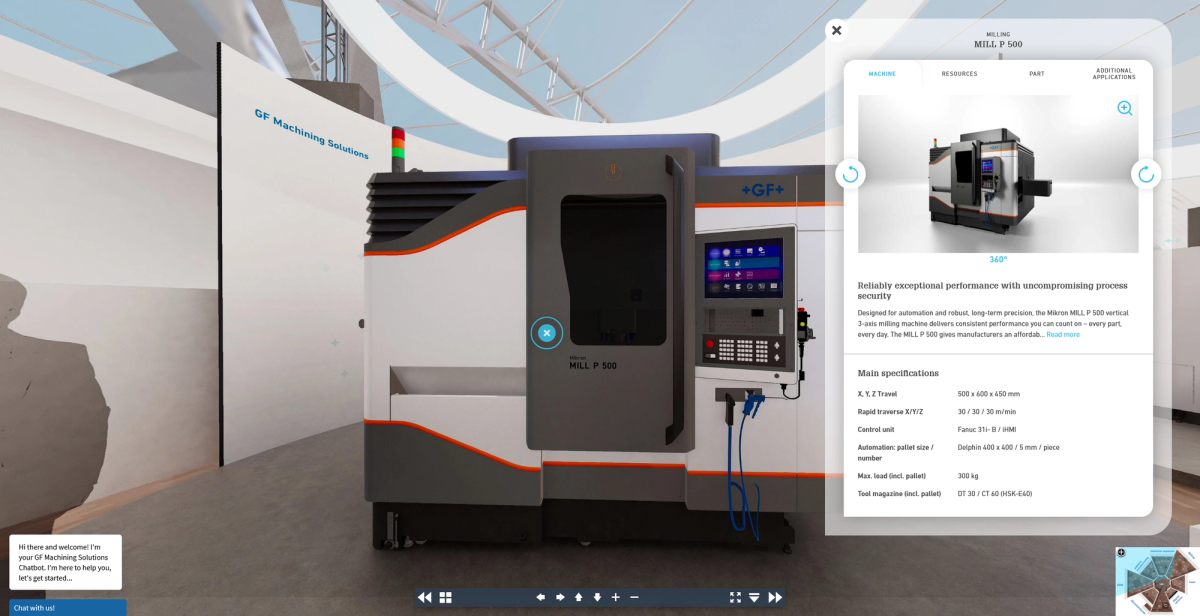Open the floor plan minimap

click(1160, 581)
